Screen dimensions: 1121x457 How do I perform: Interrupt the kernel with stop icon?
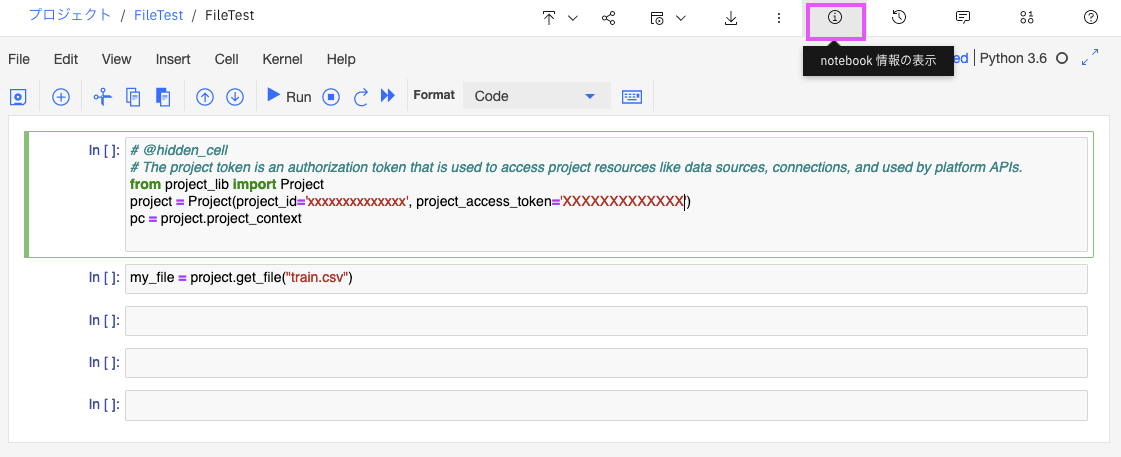[x=330, y=97]
